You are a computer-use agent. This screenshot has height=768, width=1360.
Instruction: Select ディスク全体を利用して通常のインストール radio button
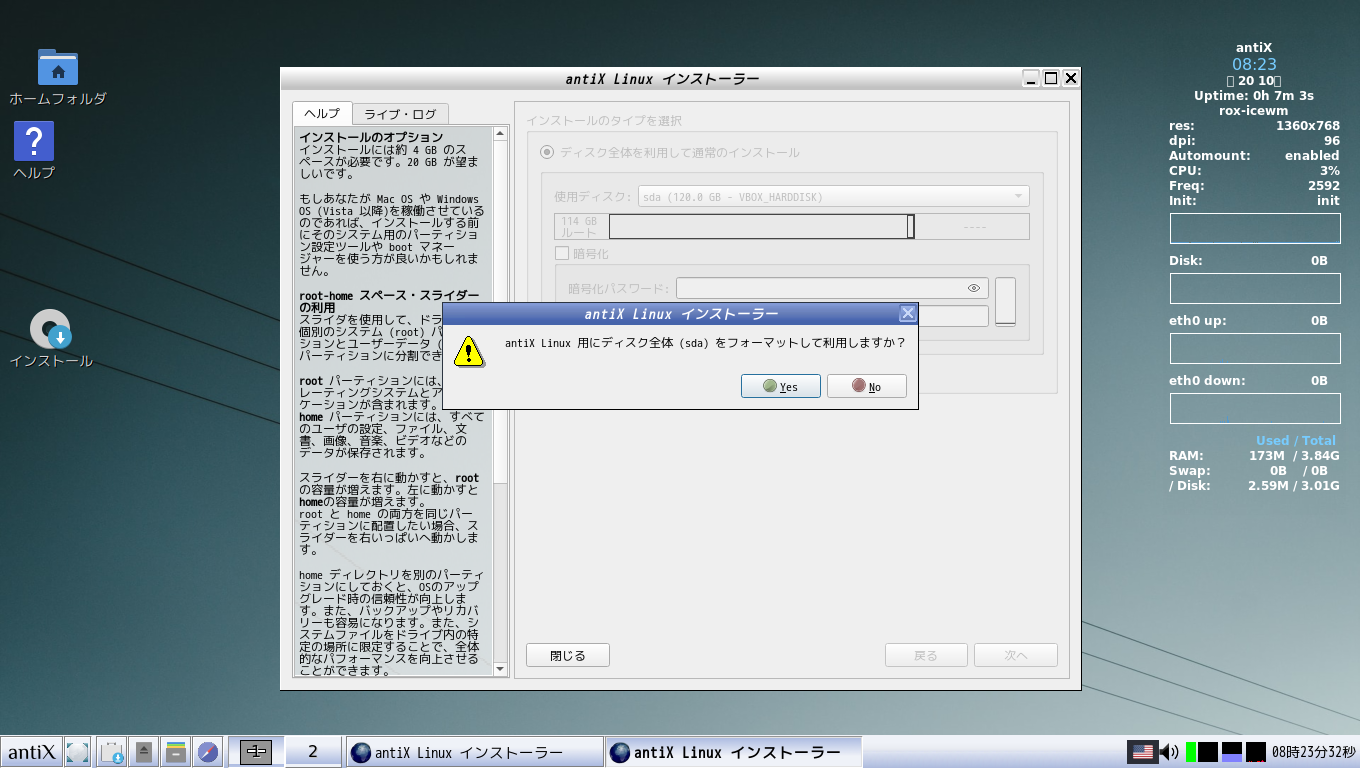[546, 152]
